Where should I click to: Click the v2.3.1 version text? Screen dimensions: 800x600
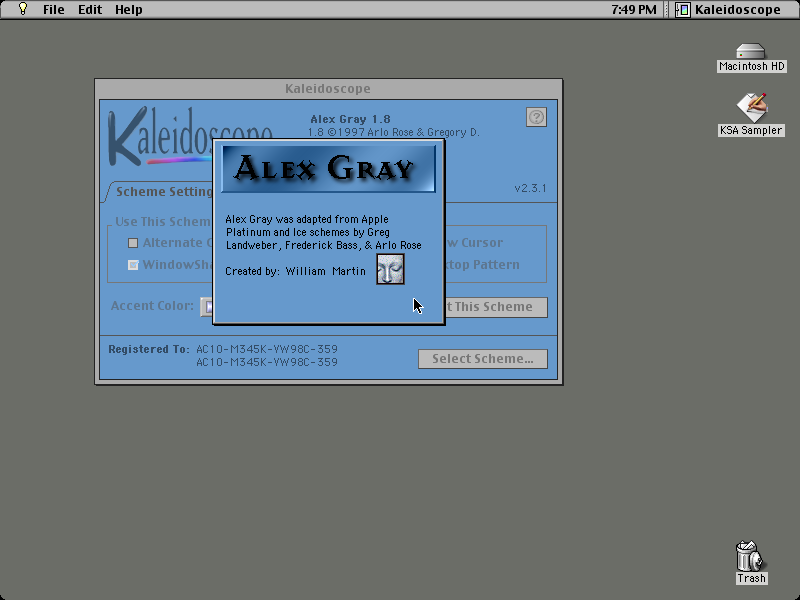pyautogui.click(x=530, y=188)
